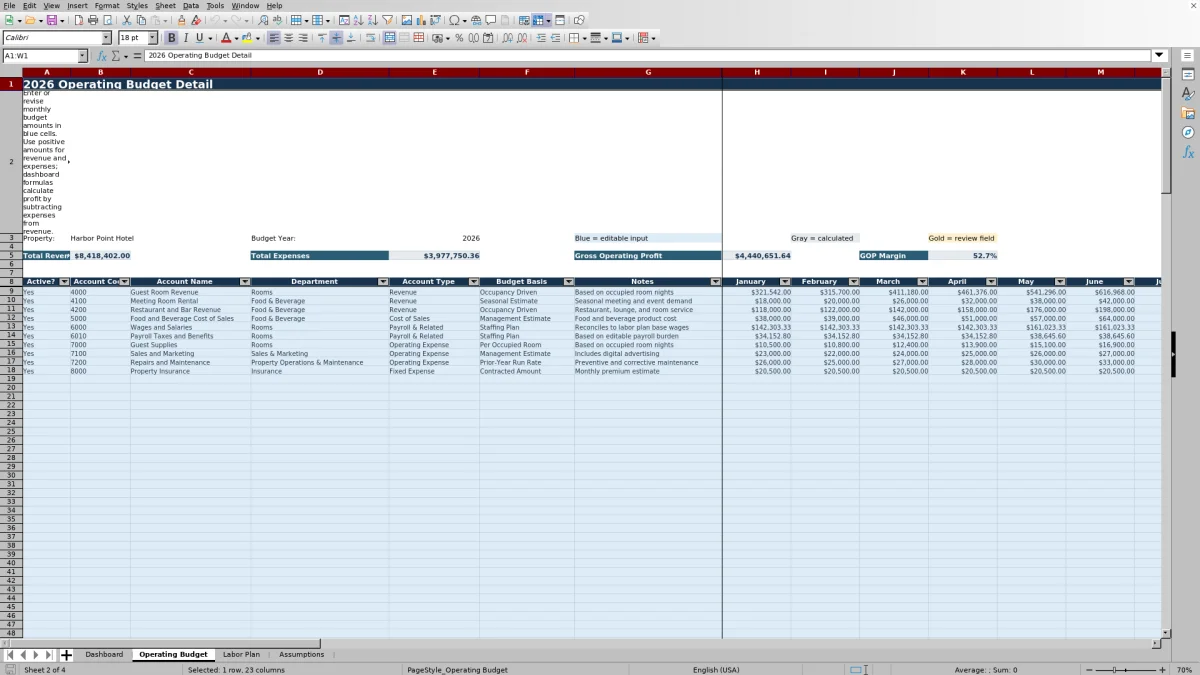Click the Property Insurance account name cell
This screenshot has width=1200, height=675.
coord(190,371)
